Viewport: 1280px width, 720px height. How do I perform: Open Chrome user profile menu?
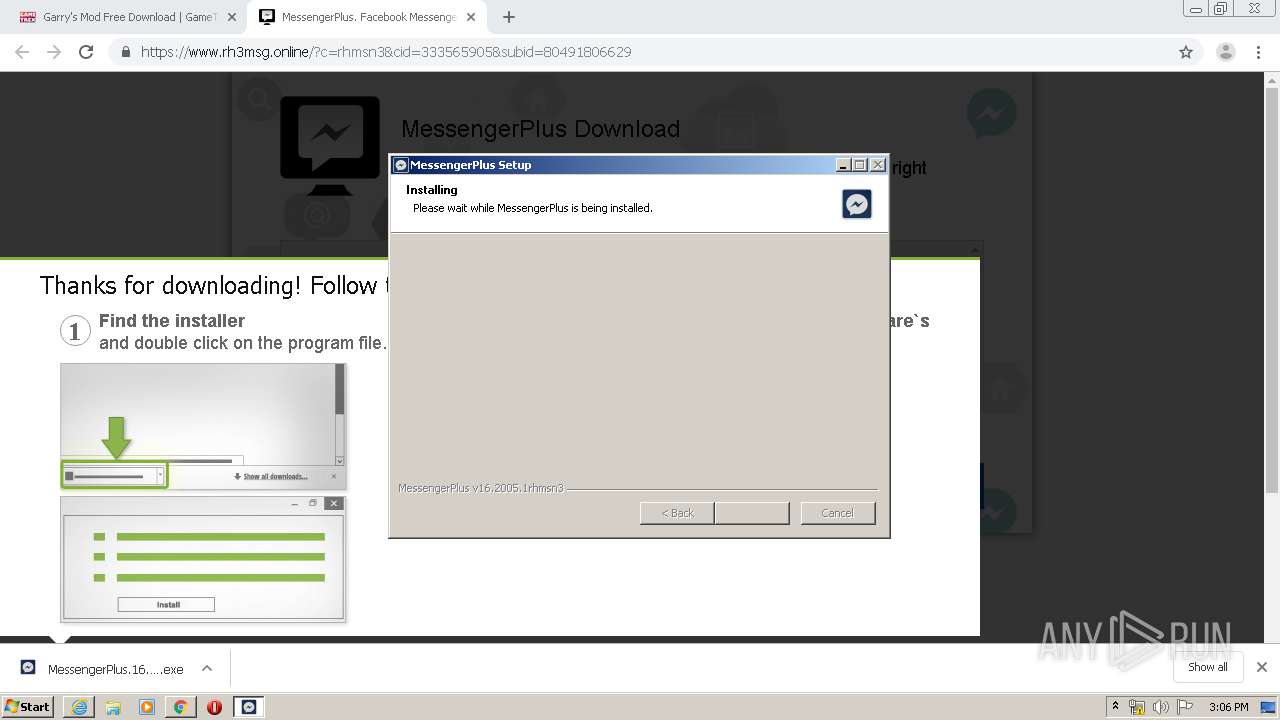pyautogui.click(x=1225, y=52)
